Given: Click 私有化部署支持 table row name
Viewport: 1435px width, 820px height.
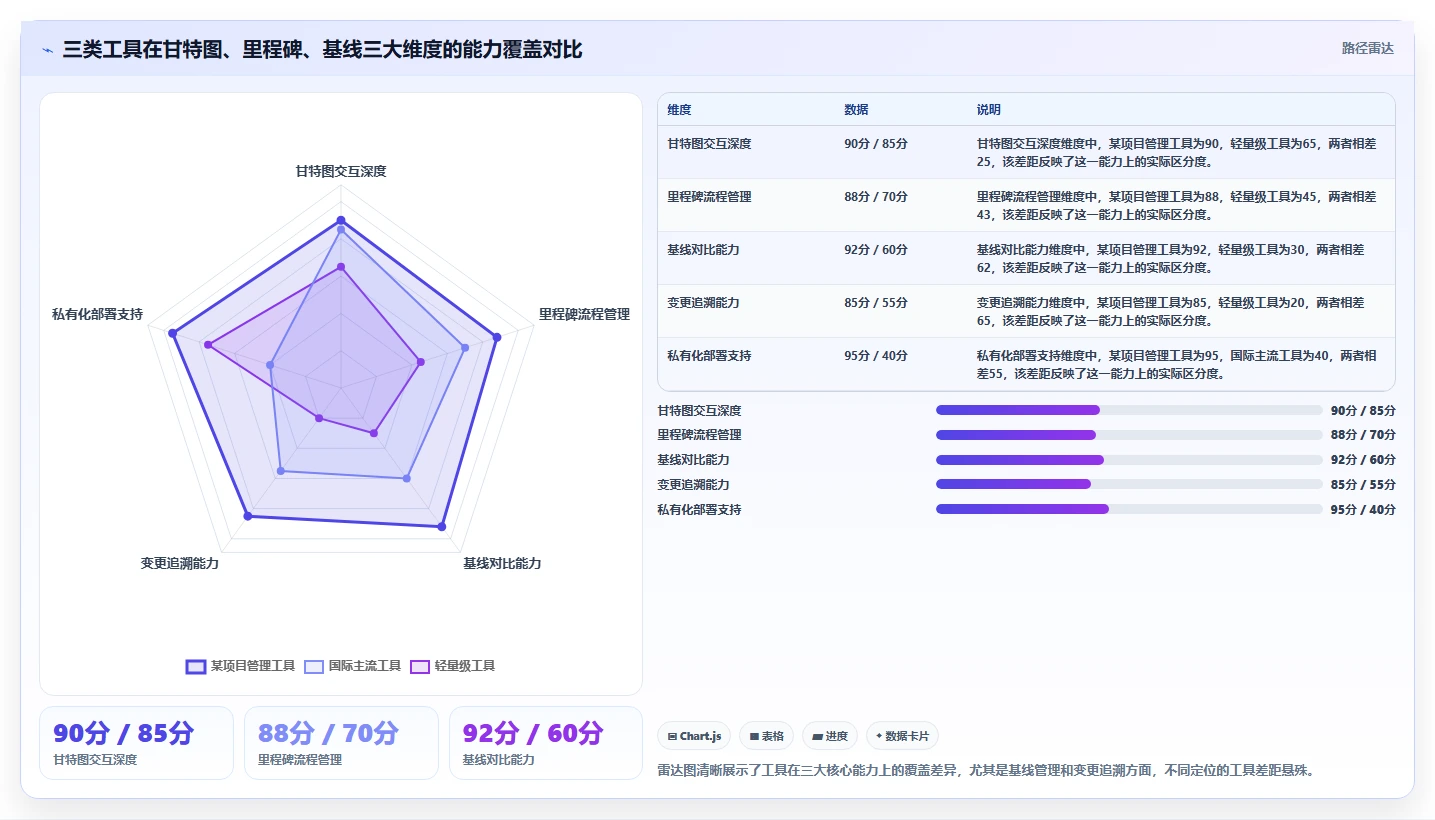Looking at the screenshot, I should coord(709,356).
